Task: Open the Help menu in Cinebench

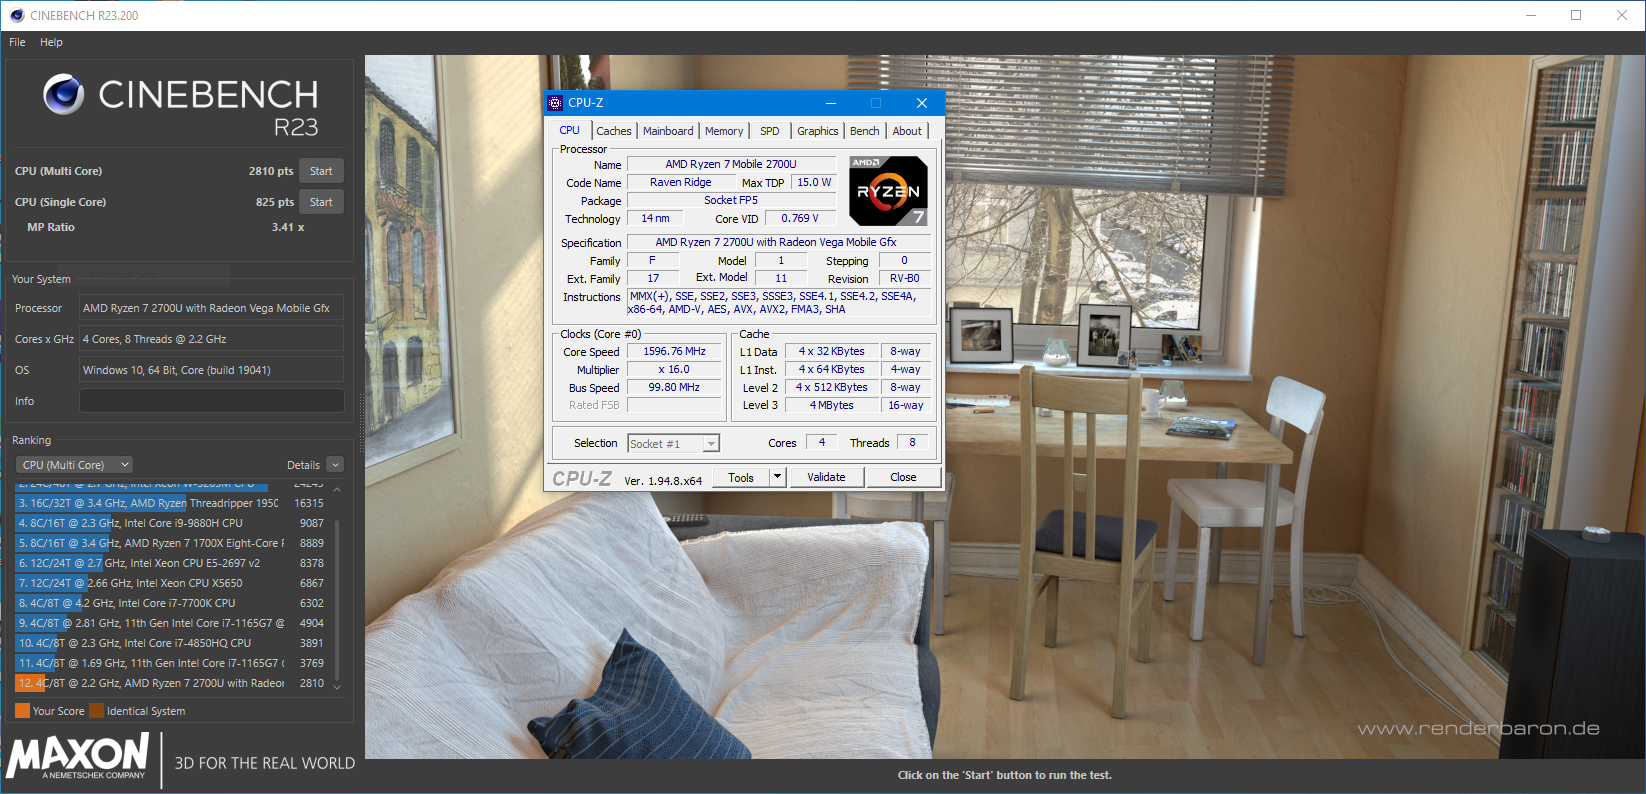Action: click(51, 42)
